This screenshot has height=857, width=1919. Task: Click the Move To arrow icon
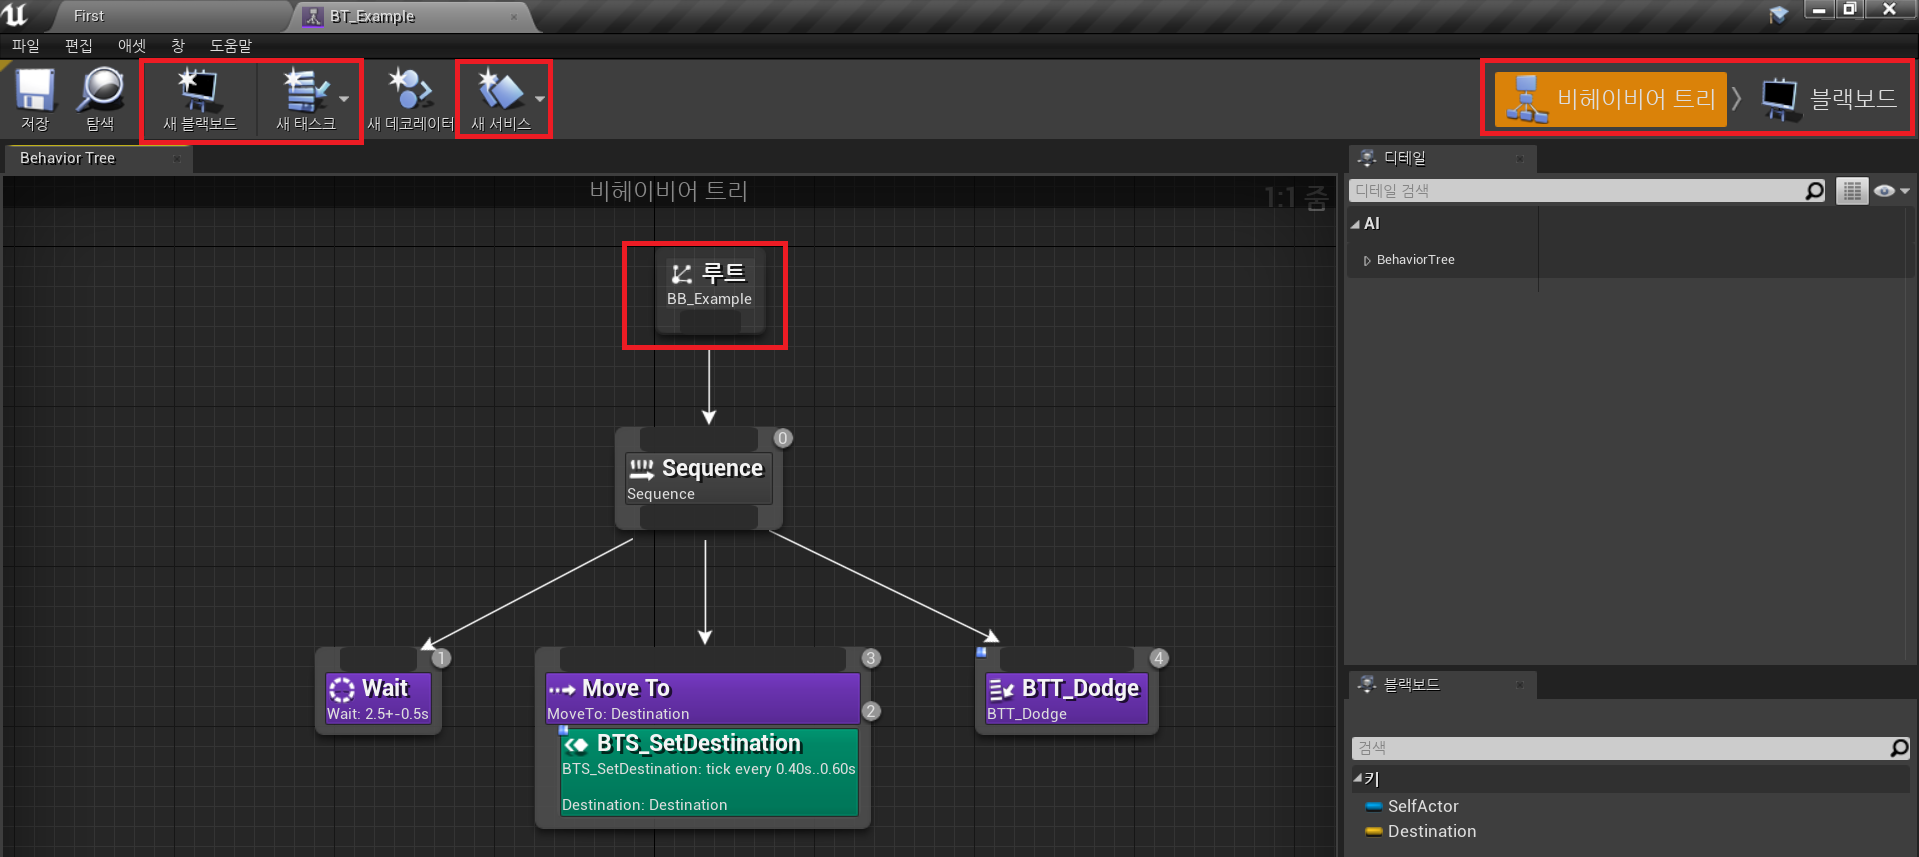(562, 689)
